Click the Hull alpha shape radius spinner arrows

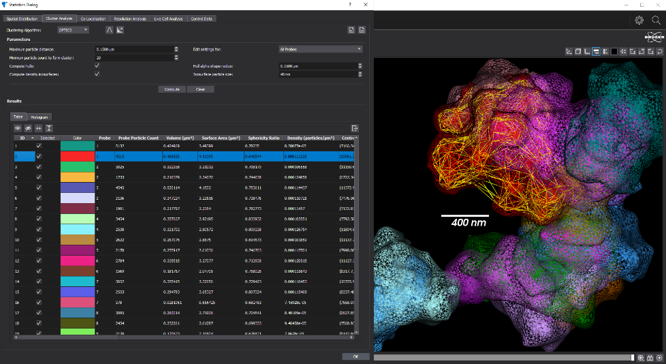[x=360, y=66]
